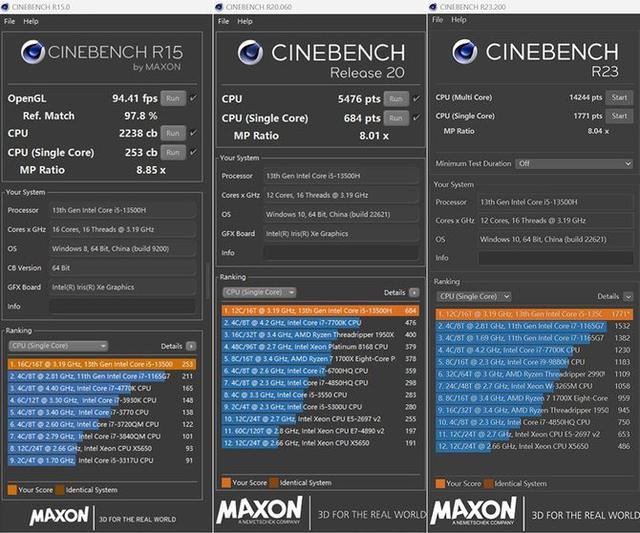This screenshot has width=640, height=533.
Task: Click the R20 Details arrow icon
Action: coord(413,293)
